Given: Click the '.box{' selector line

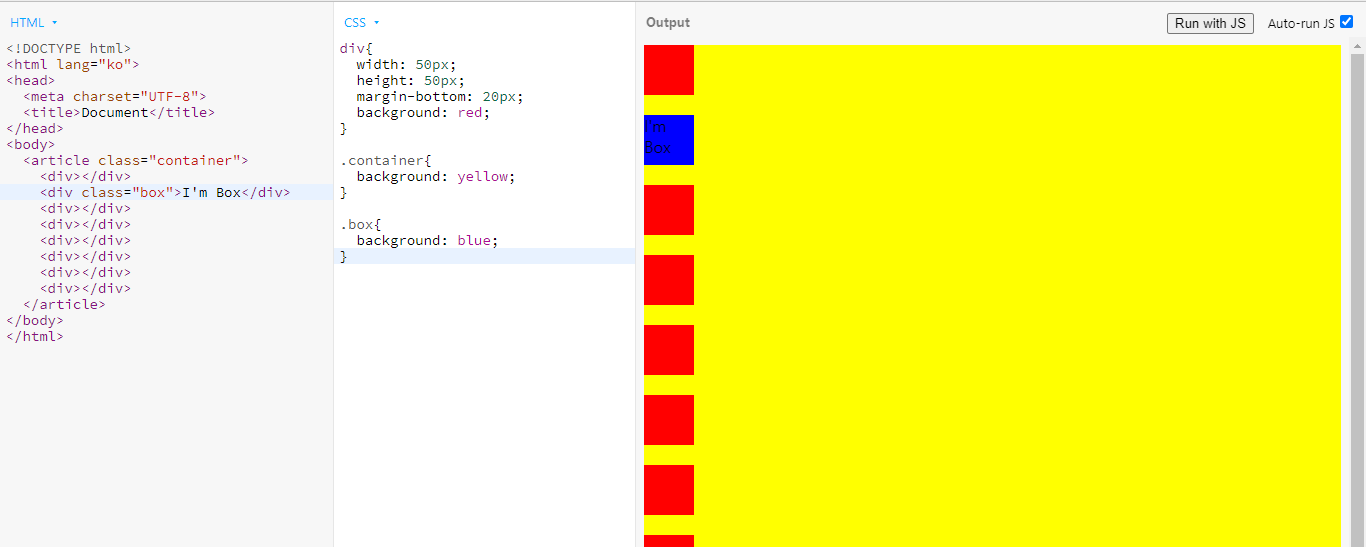Looking at the screenshot, I should pyautogui.click(x=361, y=224).
